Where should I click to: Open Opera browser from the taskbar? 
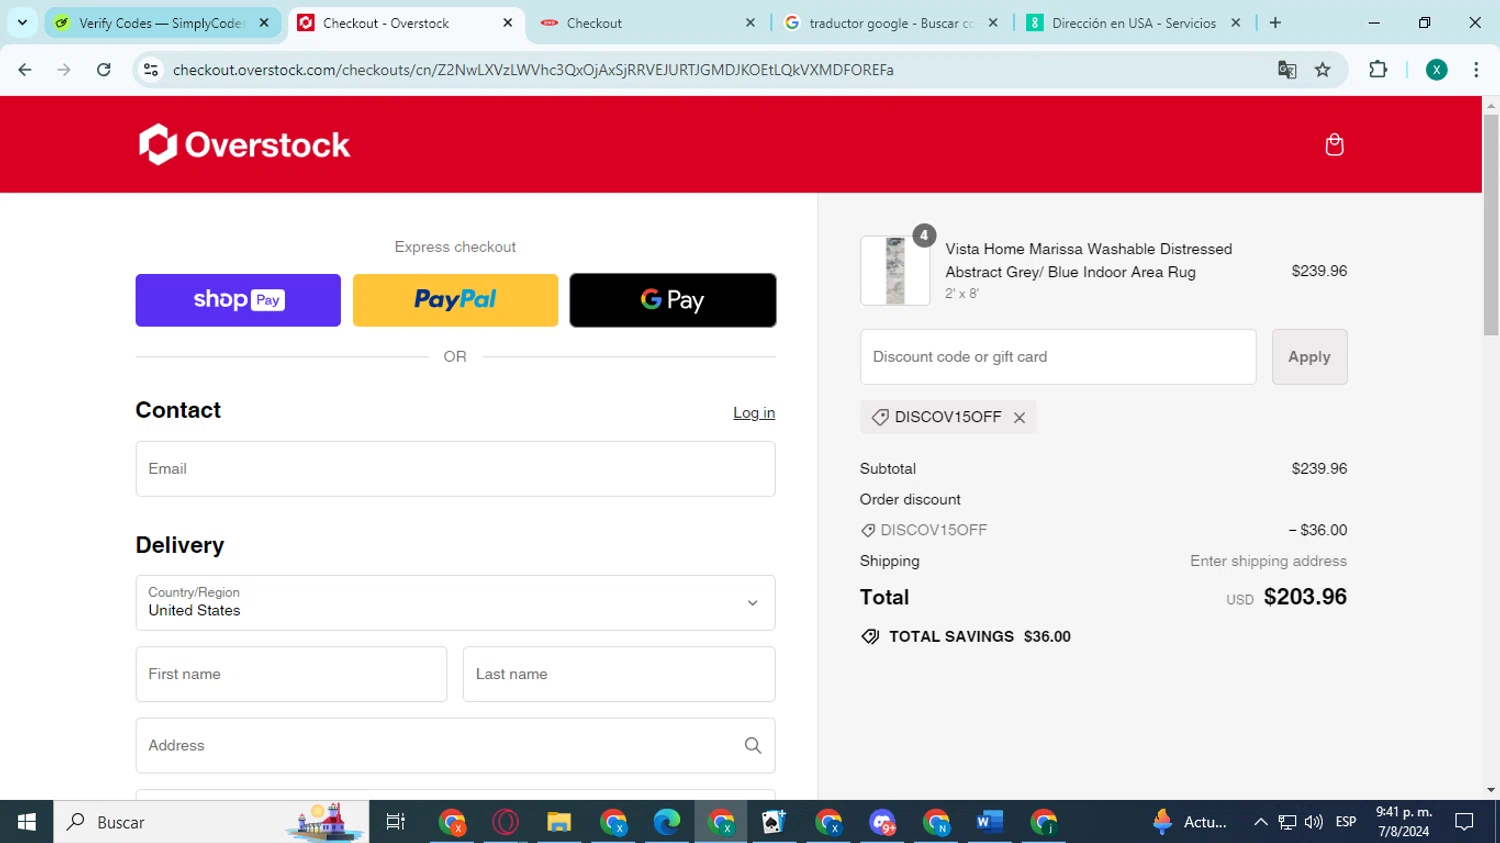pos(506,822)
